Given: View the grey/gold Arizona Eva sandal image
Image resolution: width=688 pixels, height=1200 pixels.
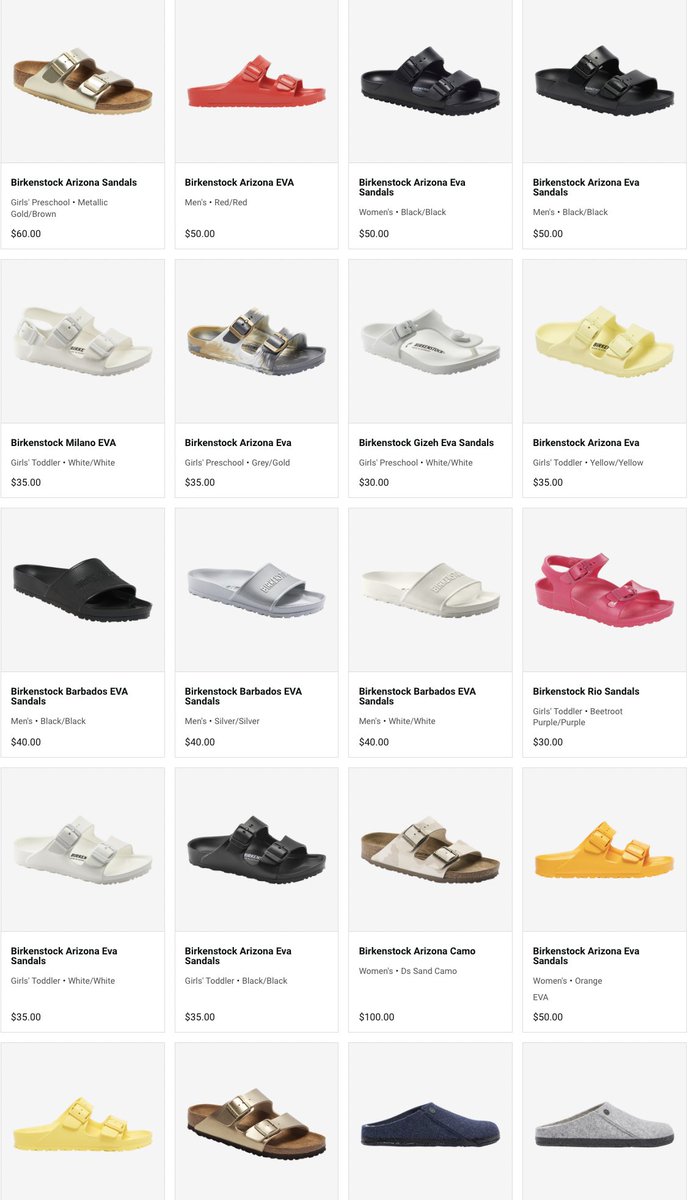Looking at the screenshot, I should 256,341.
